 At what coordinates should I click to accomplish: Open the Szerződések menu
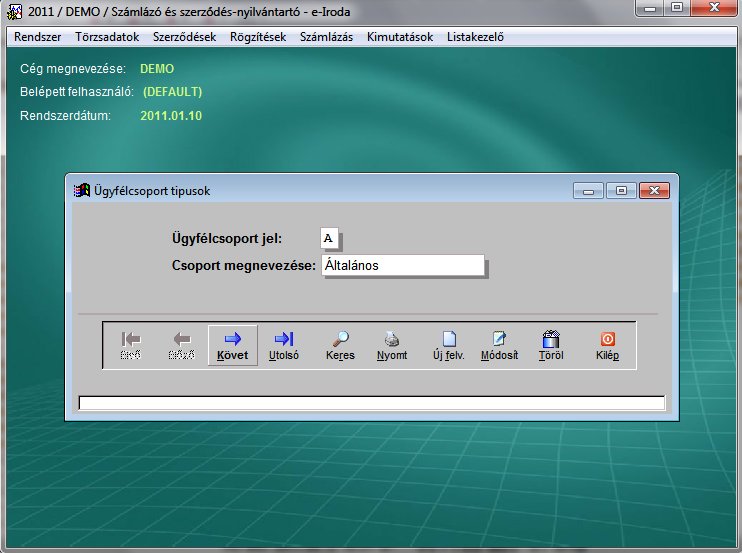click(184, 37)
